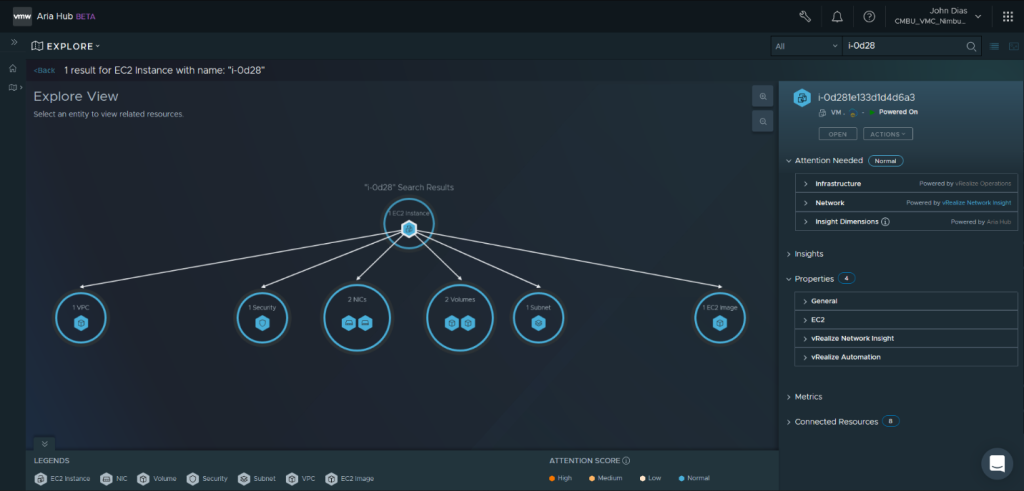Zoom in on the Explore View
Screen dimensions: 1024x491
[762, 96]
